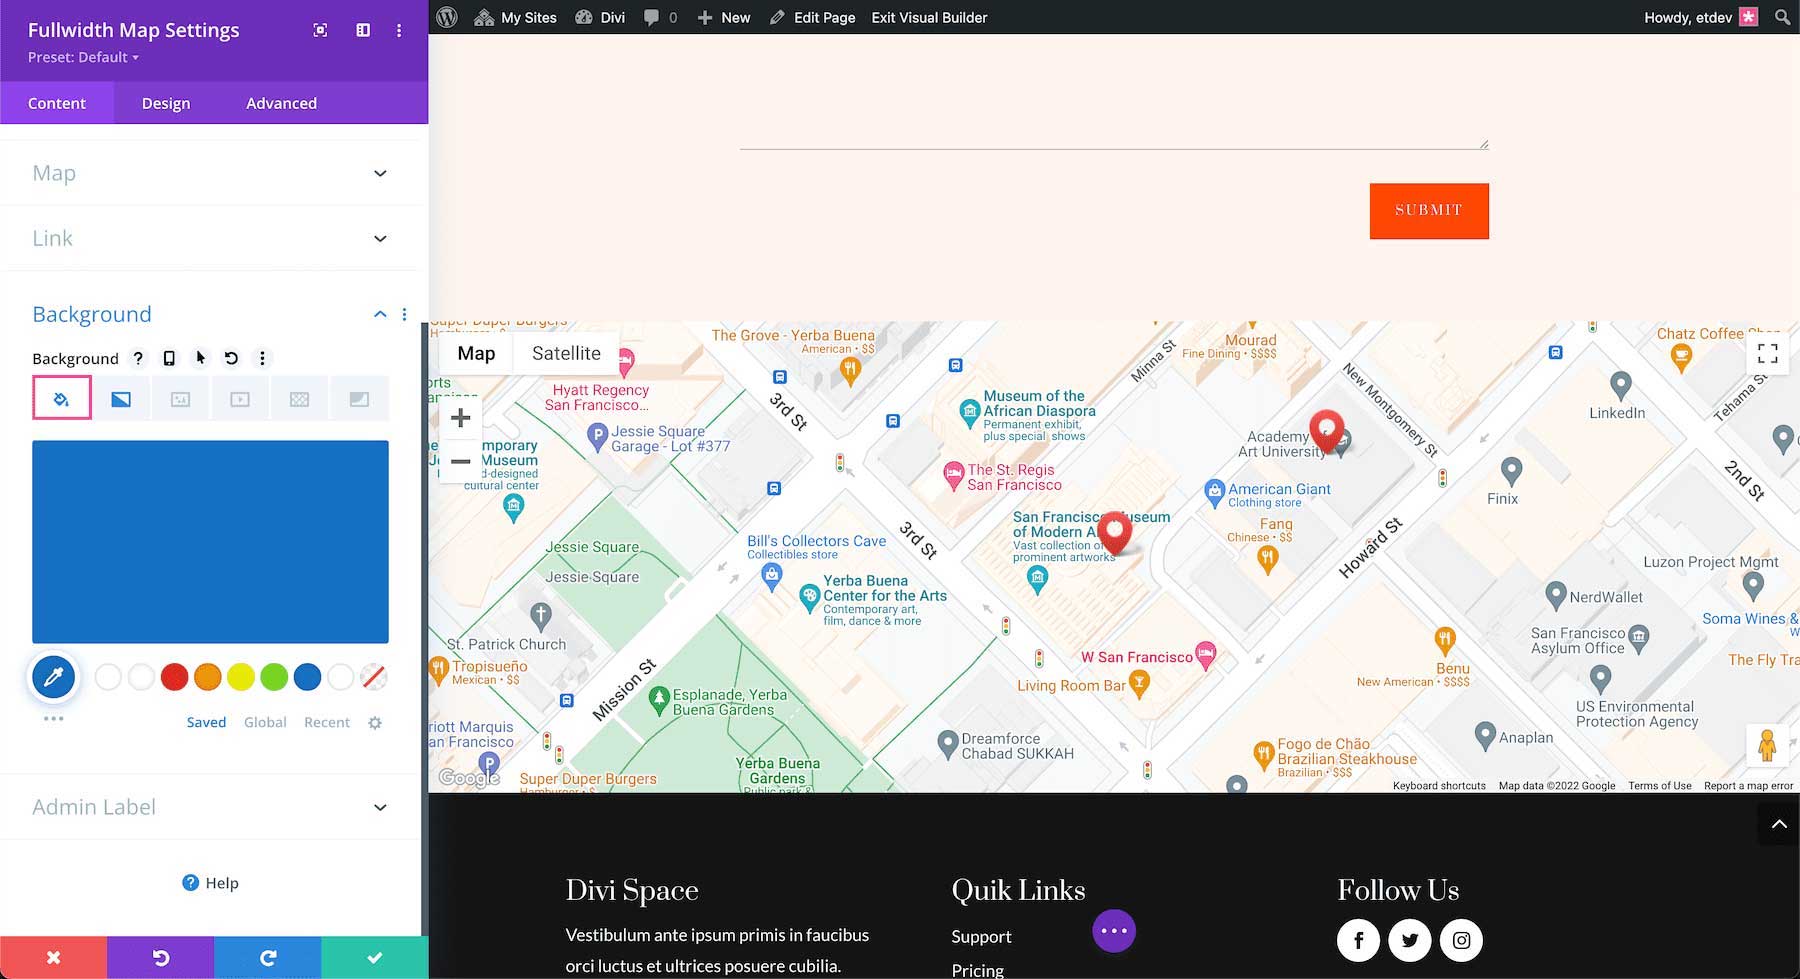1800x979 pixels.
Task: Switch to the Design tab
Action: 165,102
